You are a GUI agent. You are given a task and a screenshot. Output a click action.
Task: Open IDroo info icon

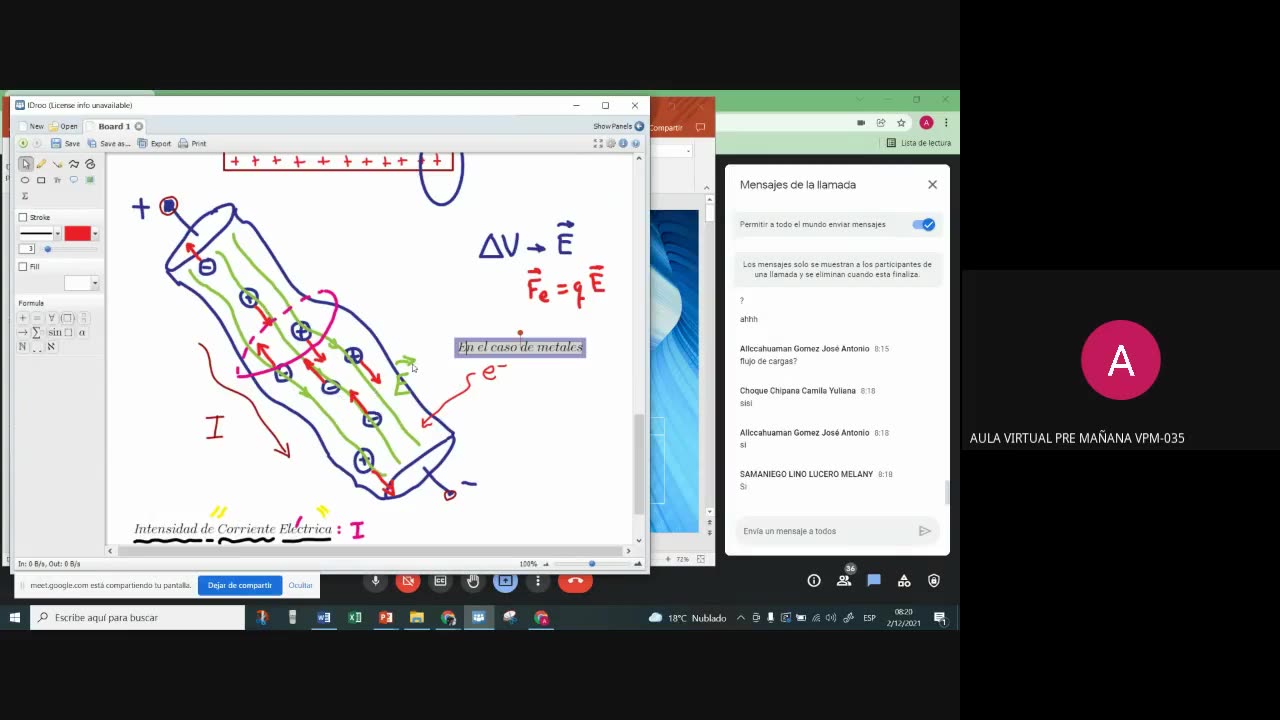click(623, 143)
